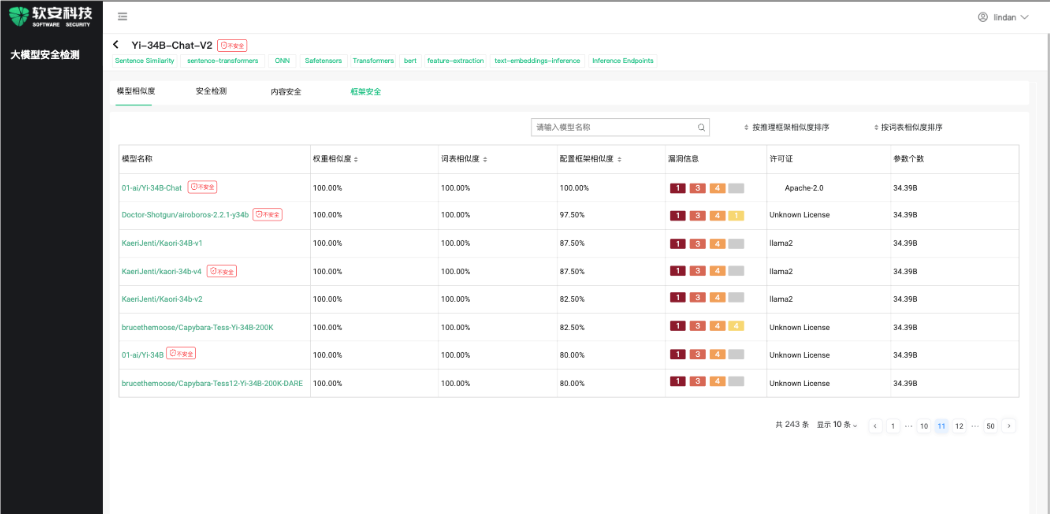Click the Safetensors tag

[323, 61]
